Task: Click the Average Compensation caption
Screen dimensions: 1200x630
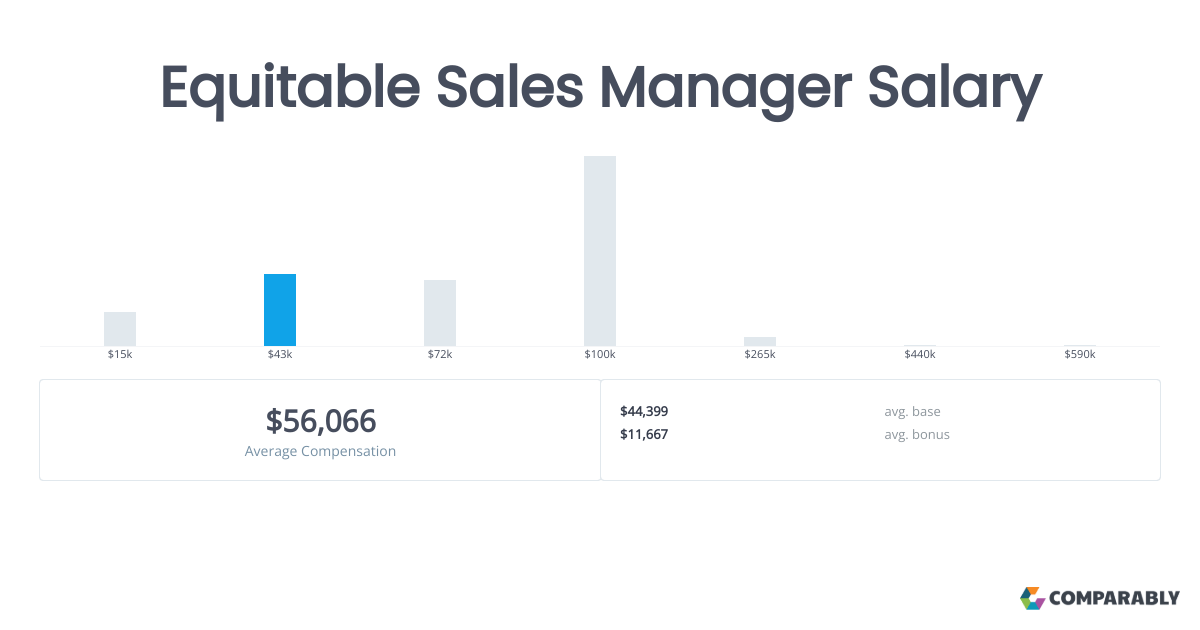Action: [320, 451]
